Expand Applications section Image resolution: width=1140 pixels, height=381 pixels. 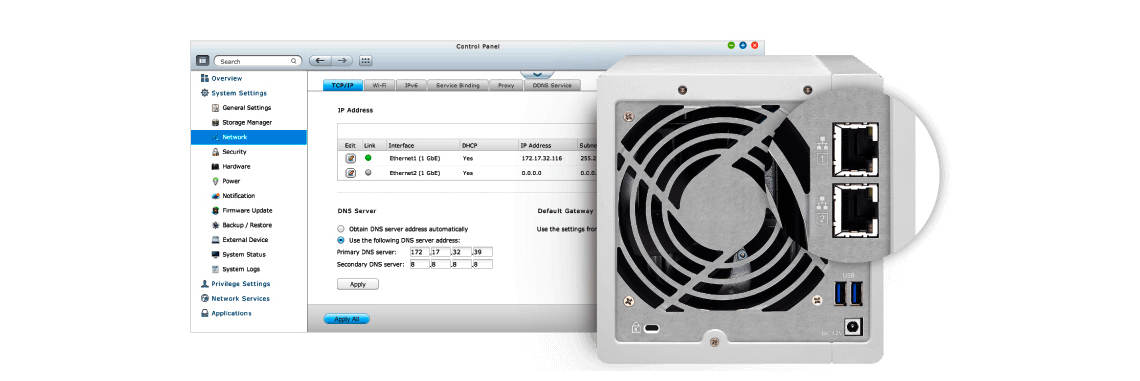pos(231,313)
